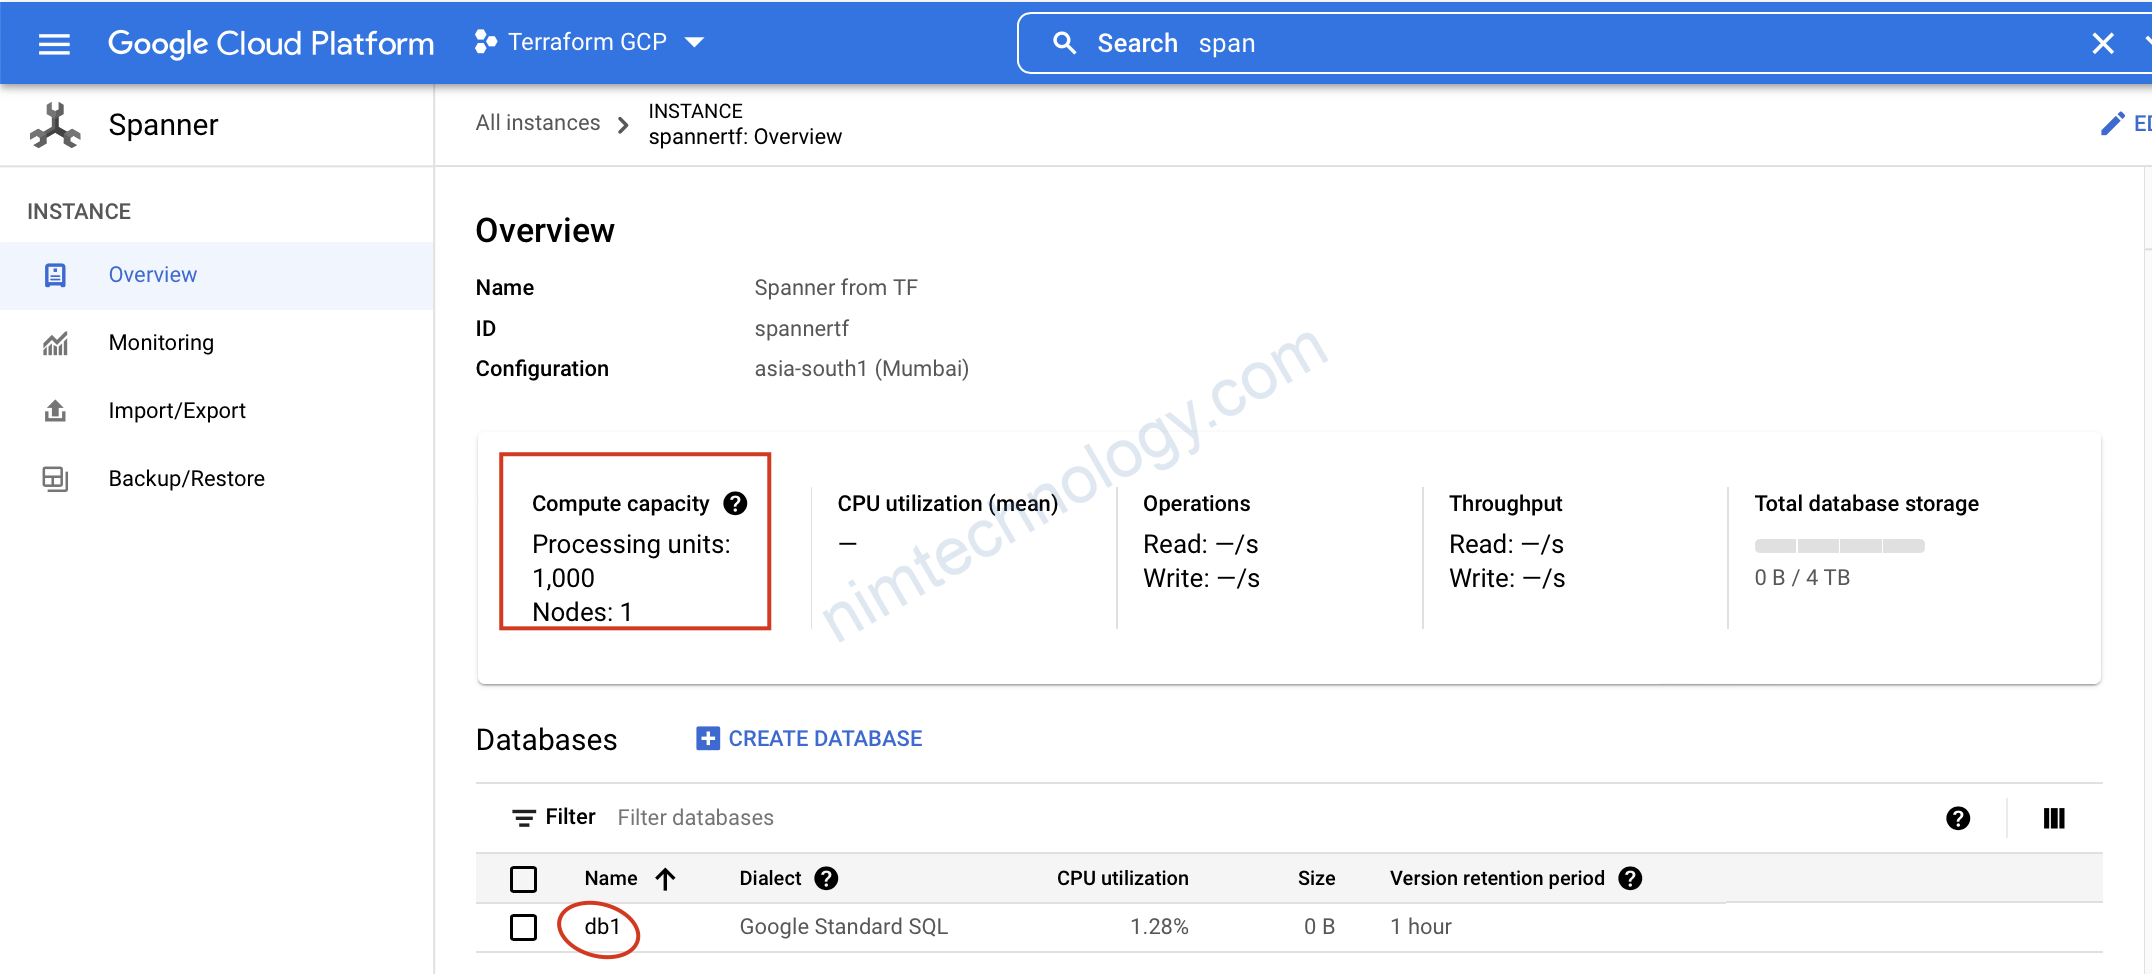2152x974 pixels.
Task: Click the edit pencil icon
Action: point(2112,124)
